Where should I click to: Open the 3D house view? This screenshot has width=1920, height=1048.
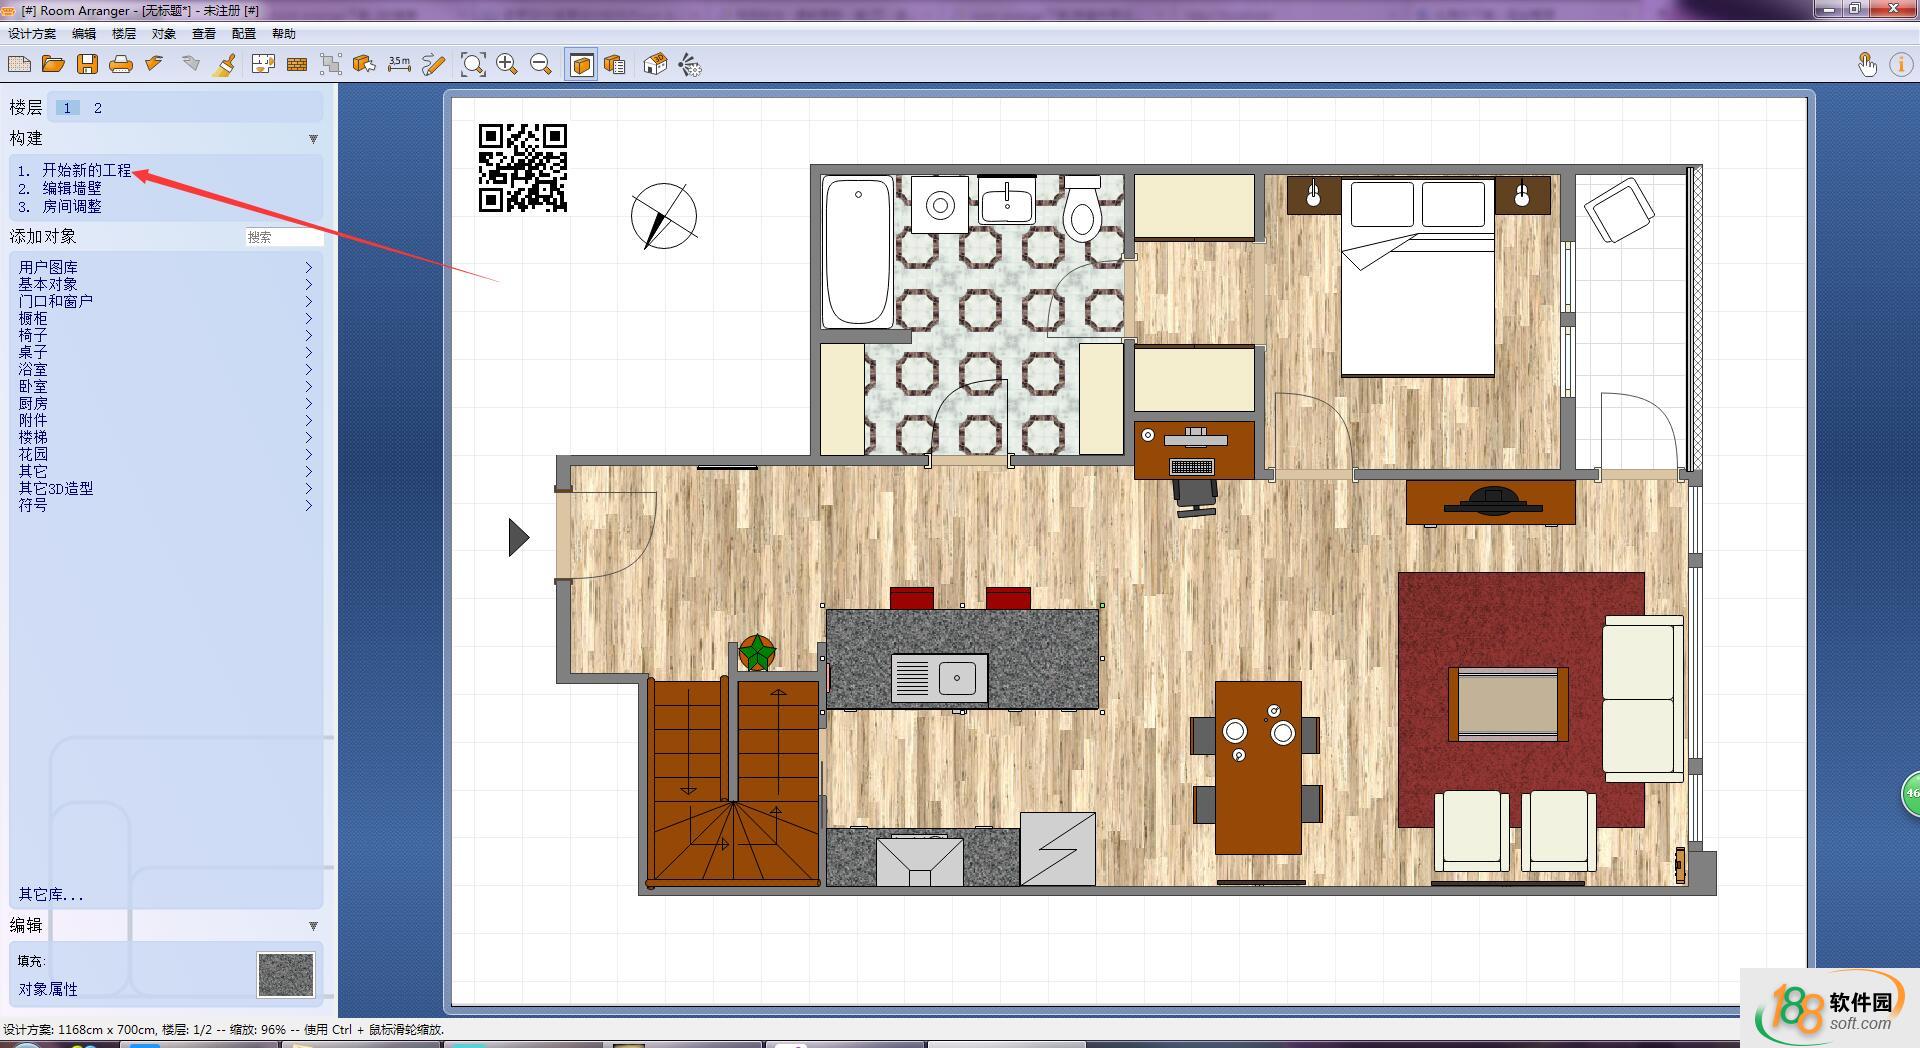click(x=655, y=65)
